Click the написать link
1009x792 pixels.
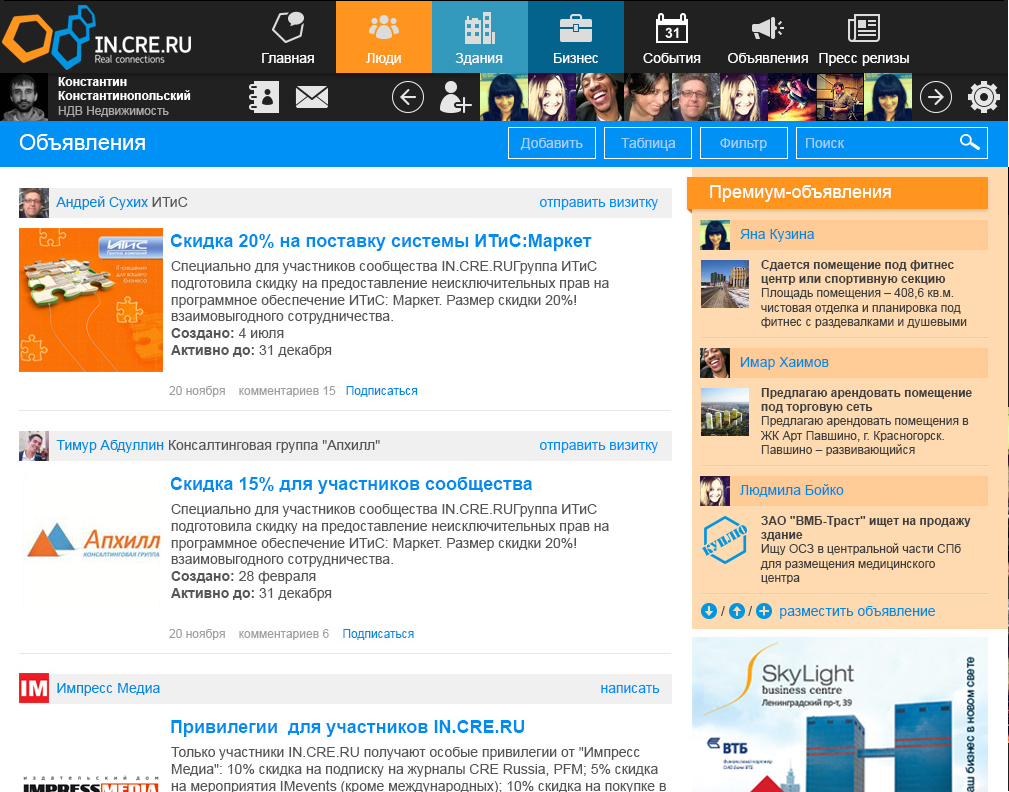point(629,688)
